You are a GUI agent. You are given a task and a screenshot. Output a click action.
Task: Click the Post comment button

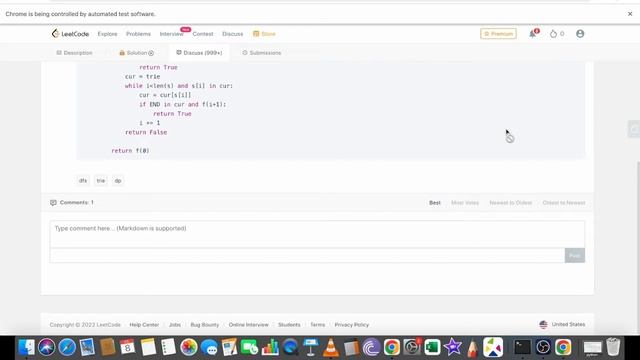[x=575, y=256]
